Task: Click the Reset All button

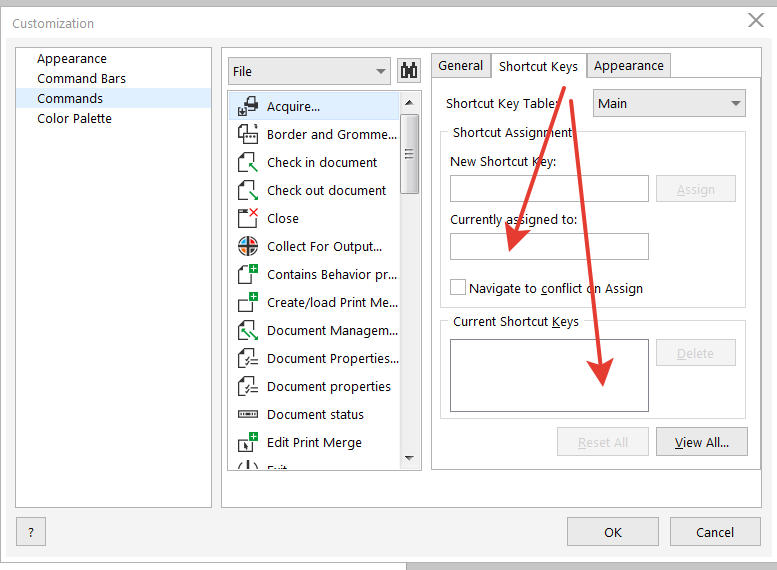Action: pyautogui.click(x=603, y=442)
